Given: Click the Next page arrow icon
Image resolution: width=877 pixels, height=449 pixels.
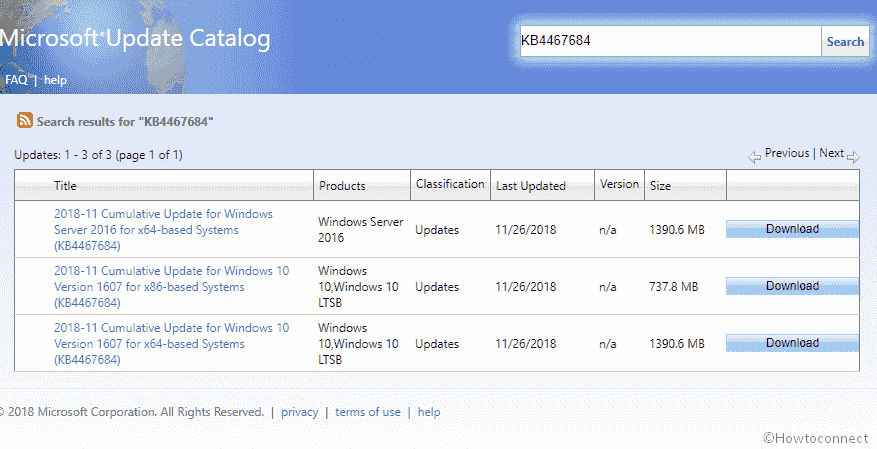Looking at the screenshot, I should 853,157.
